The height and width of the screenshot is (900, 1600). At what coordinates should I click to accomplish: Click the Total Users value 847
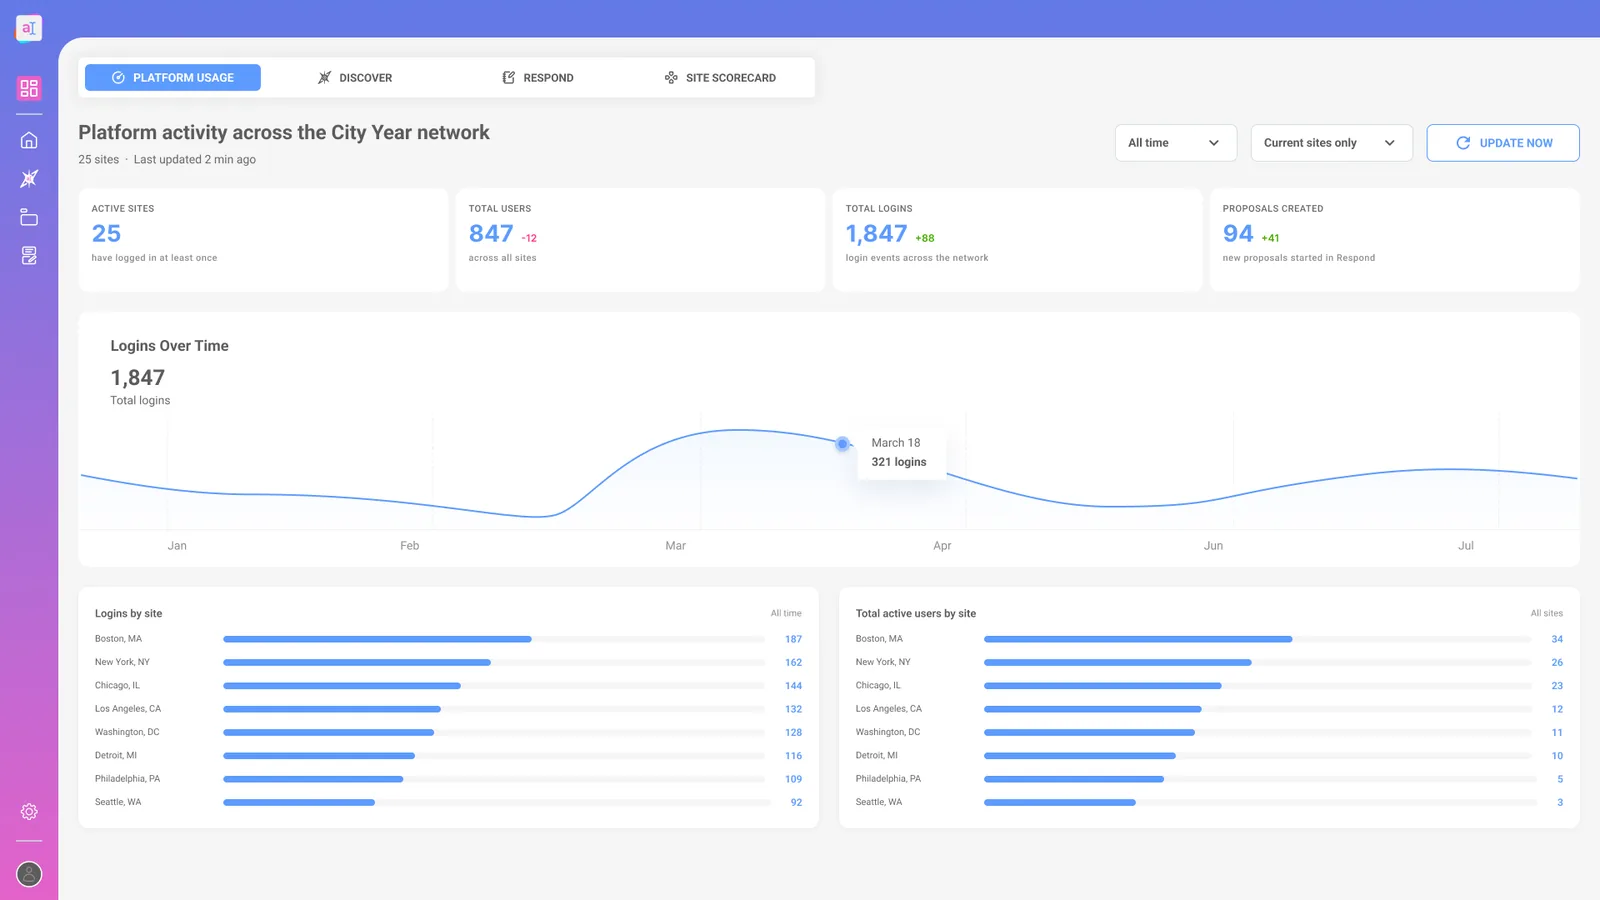click(491, 233)
